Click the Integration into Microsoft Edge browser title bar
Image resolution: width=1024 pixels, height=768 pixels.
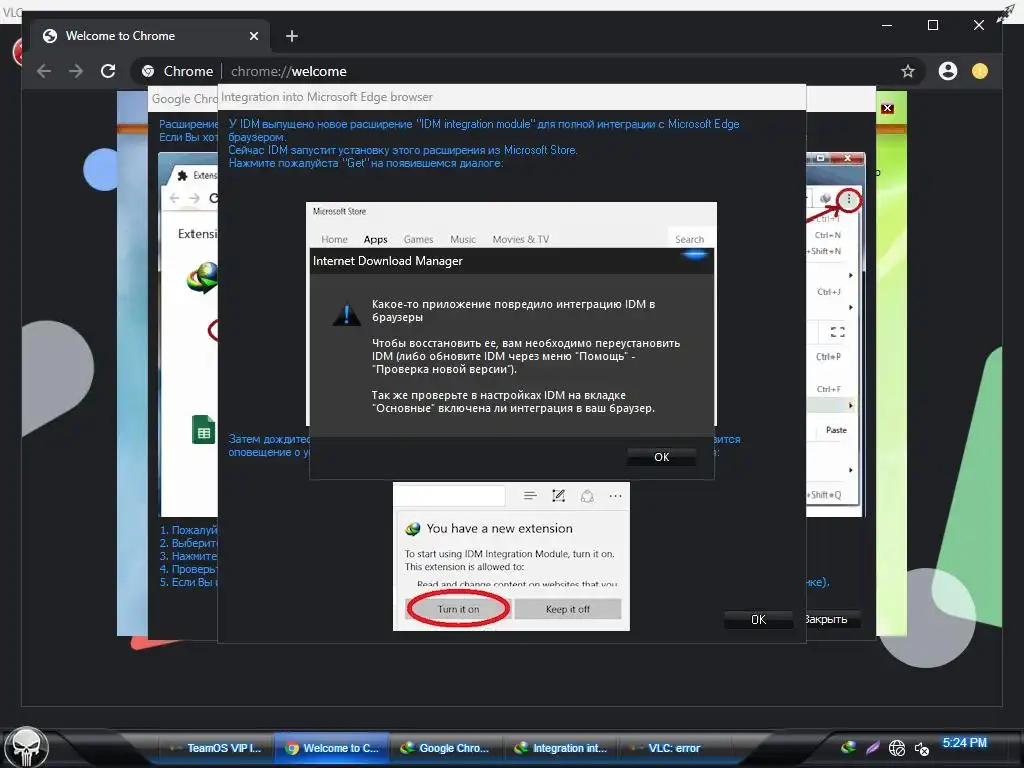pyautogui.click(x=511, y=97)
